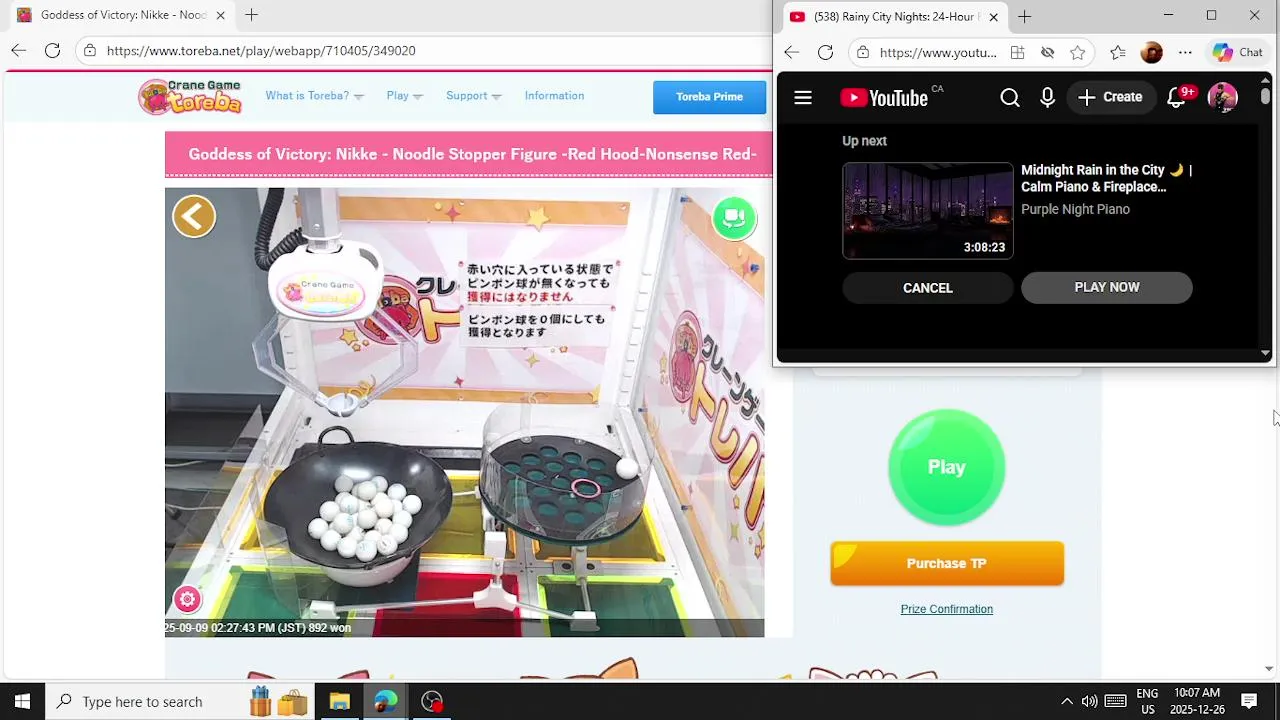Click PLAY NOW for next video
Screen dimensions: 1280x720
click(x=1107, y=287)
